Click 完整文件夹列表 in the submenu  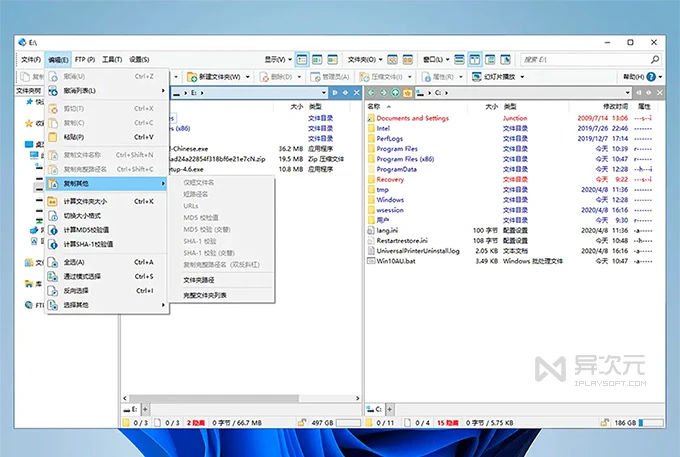click(x=205, y=295)
